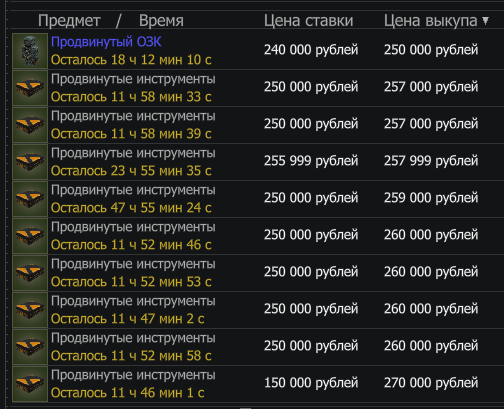
Task: Open the Продвинутый ОЗК item link
Action: click(106, 42)
